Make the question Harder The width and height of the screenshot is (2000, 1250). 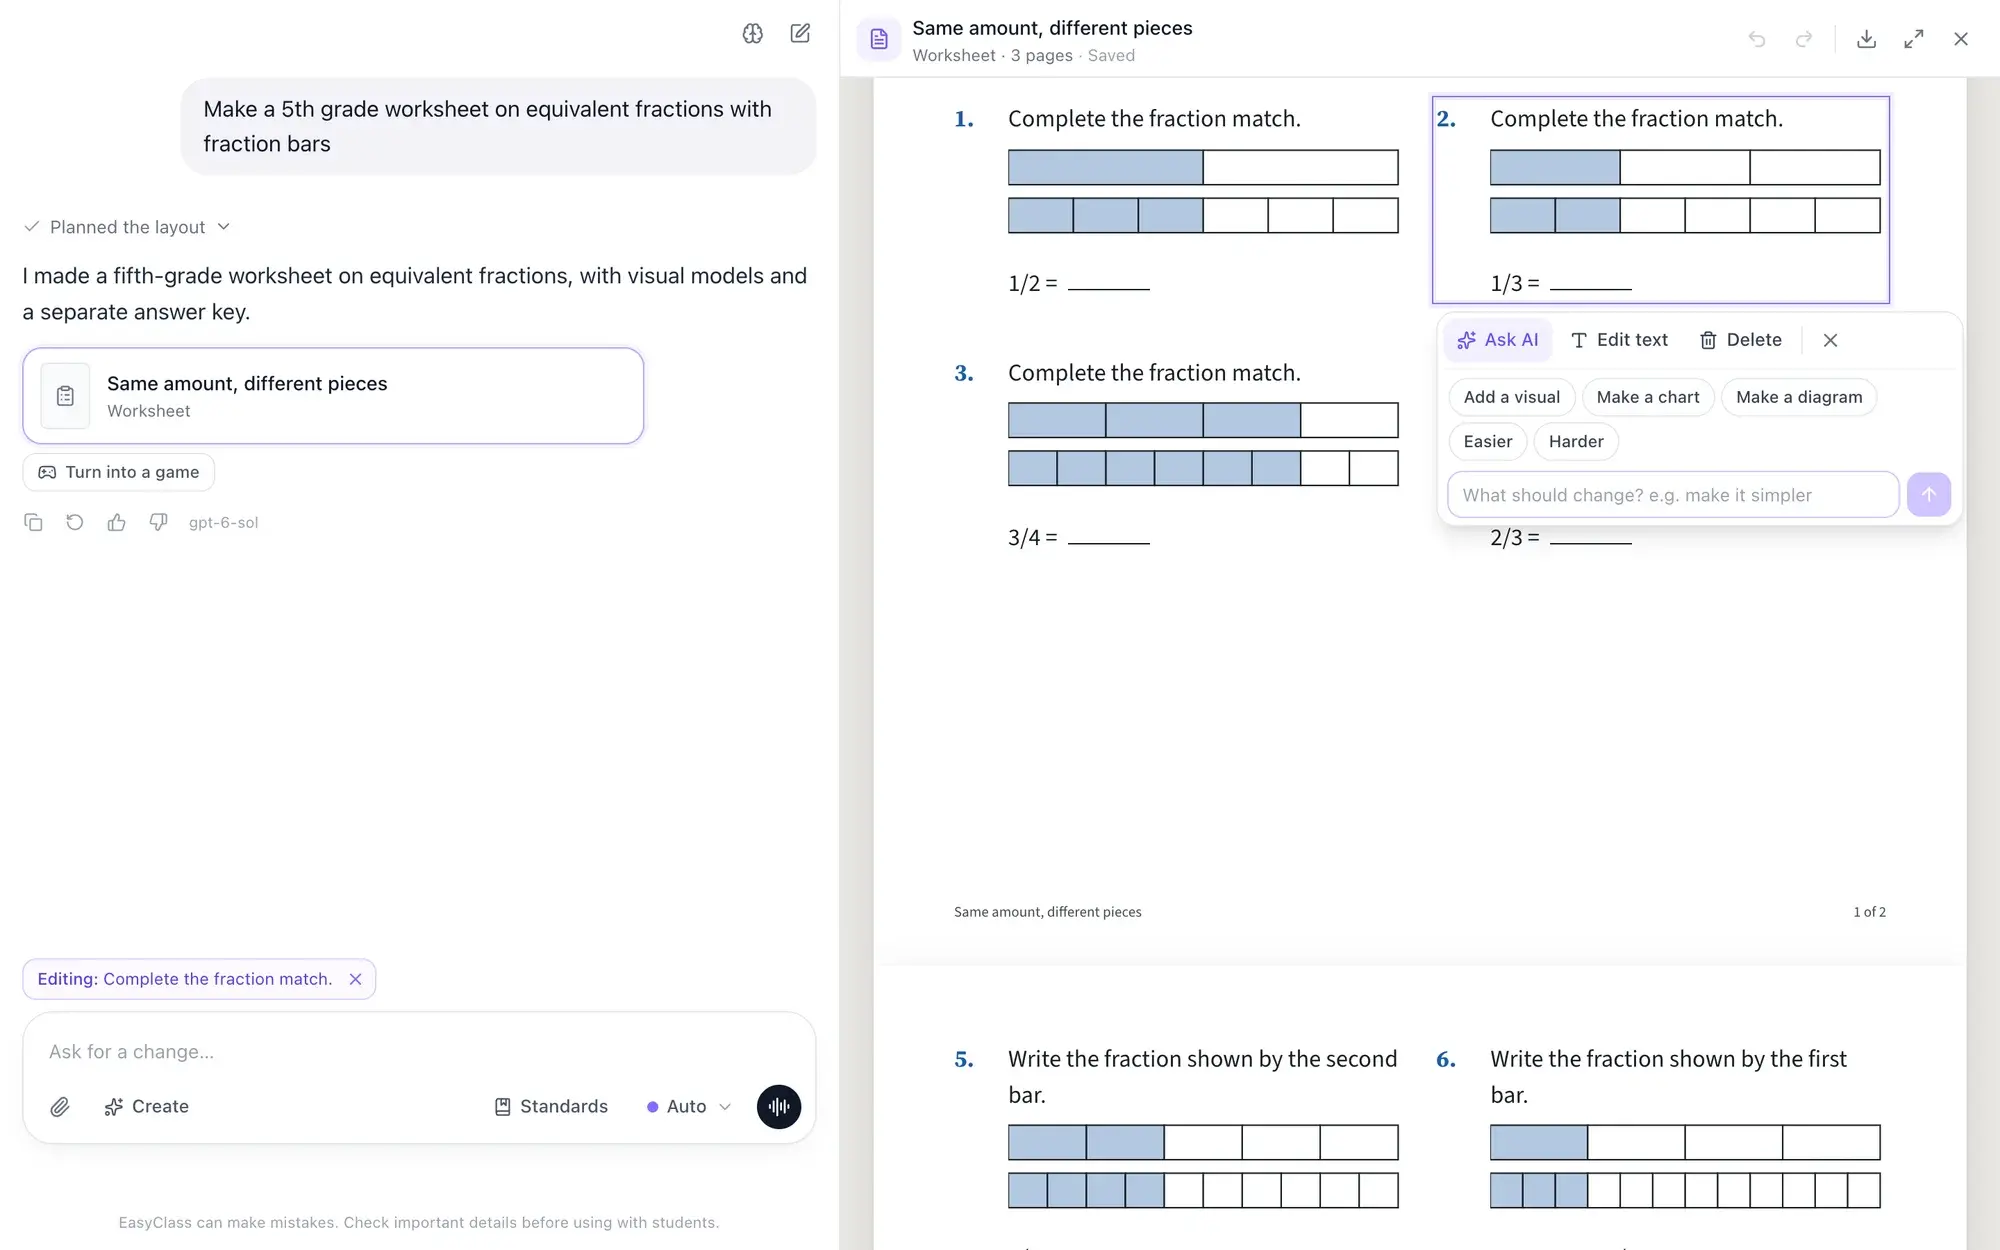tap(1576, 441)
